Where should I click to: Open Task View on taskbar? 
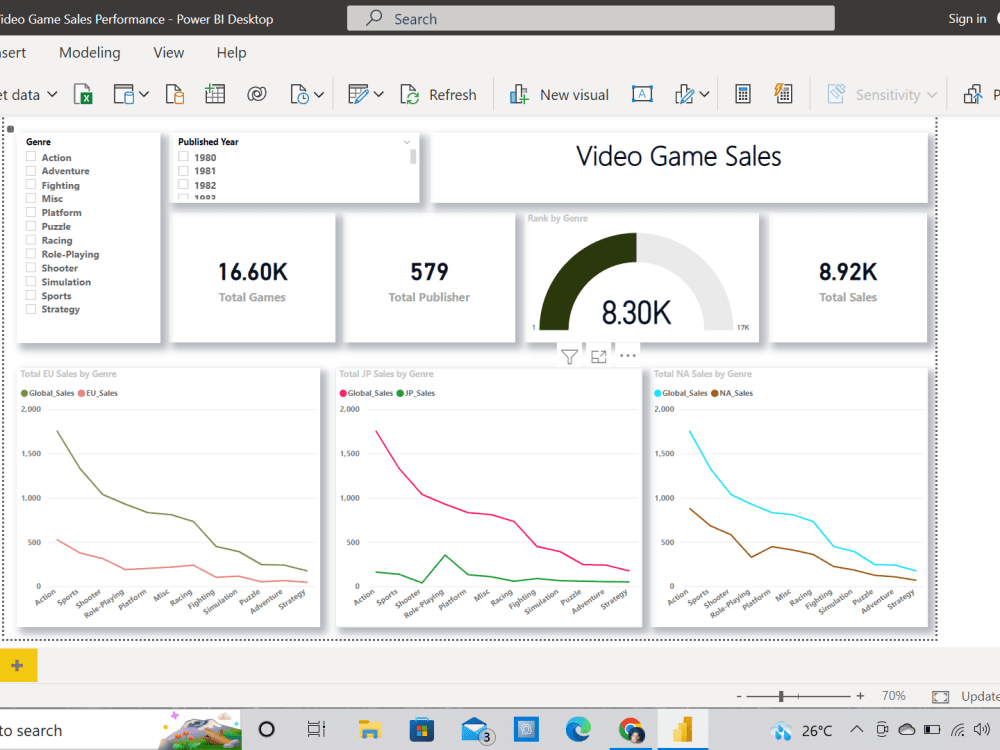(x=316, y=729)
